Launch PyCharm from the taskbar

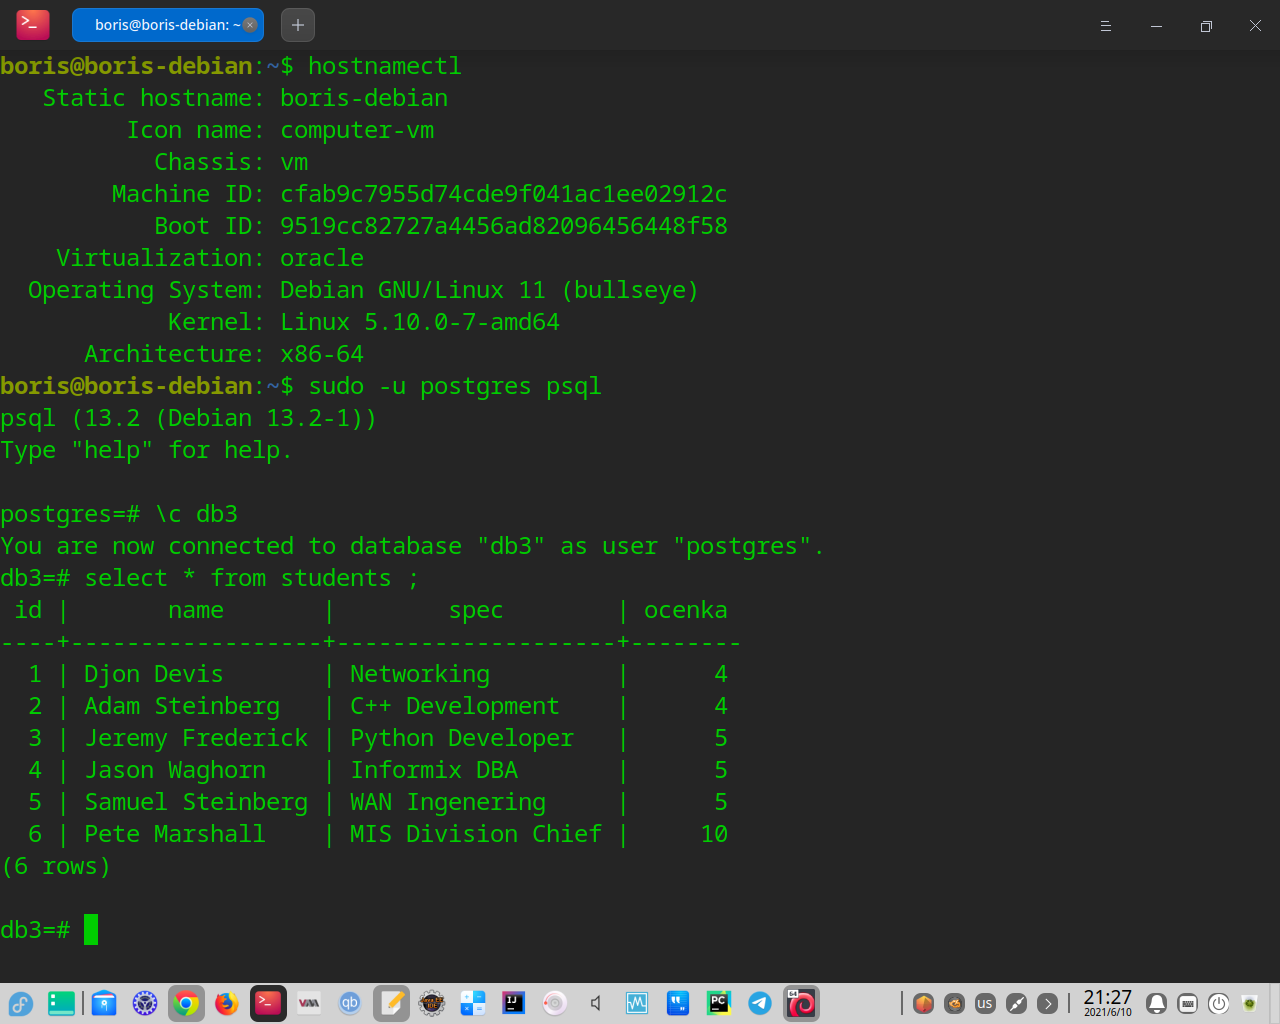719,1003
